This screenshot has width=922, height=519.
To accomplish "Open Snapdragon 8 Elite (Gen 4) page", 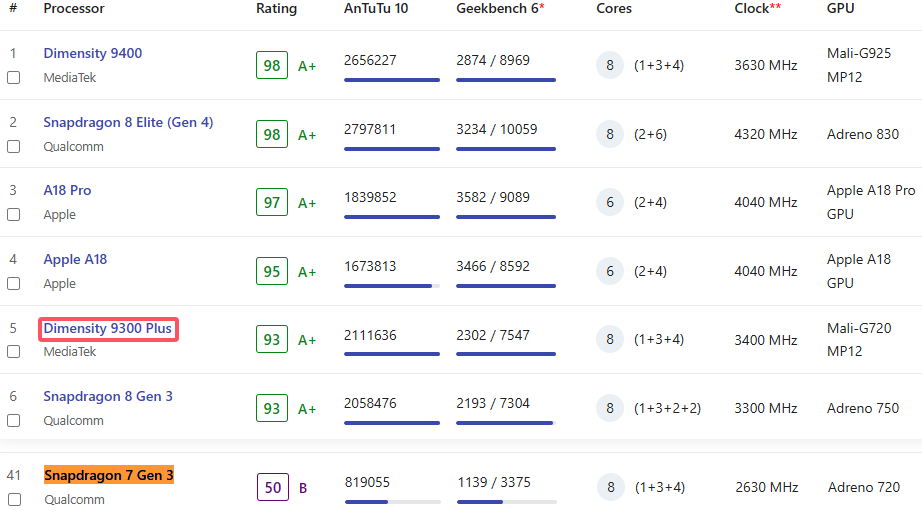I will (x=128, y=123).
